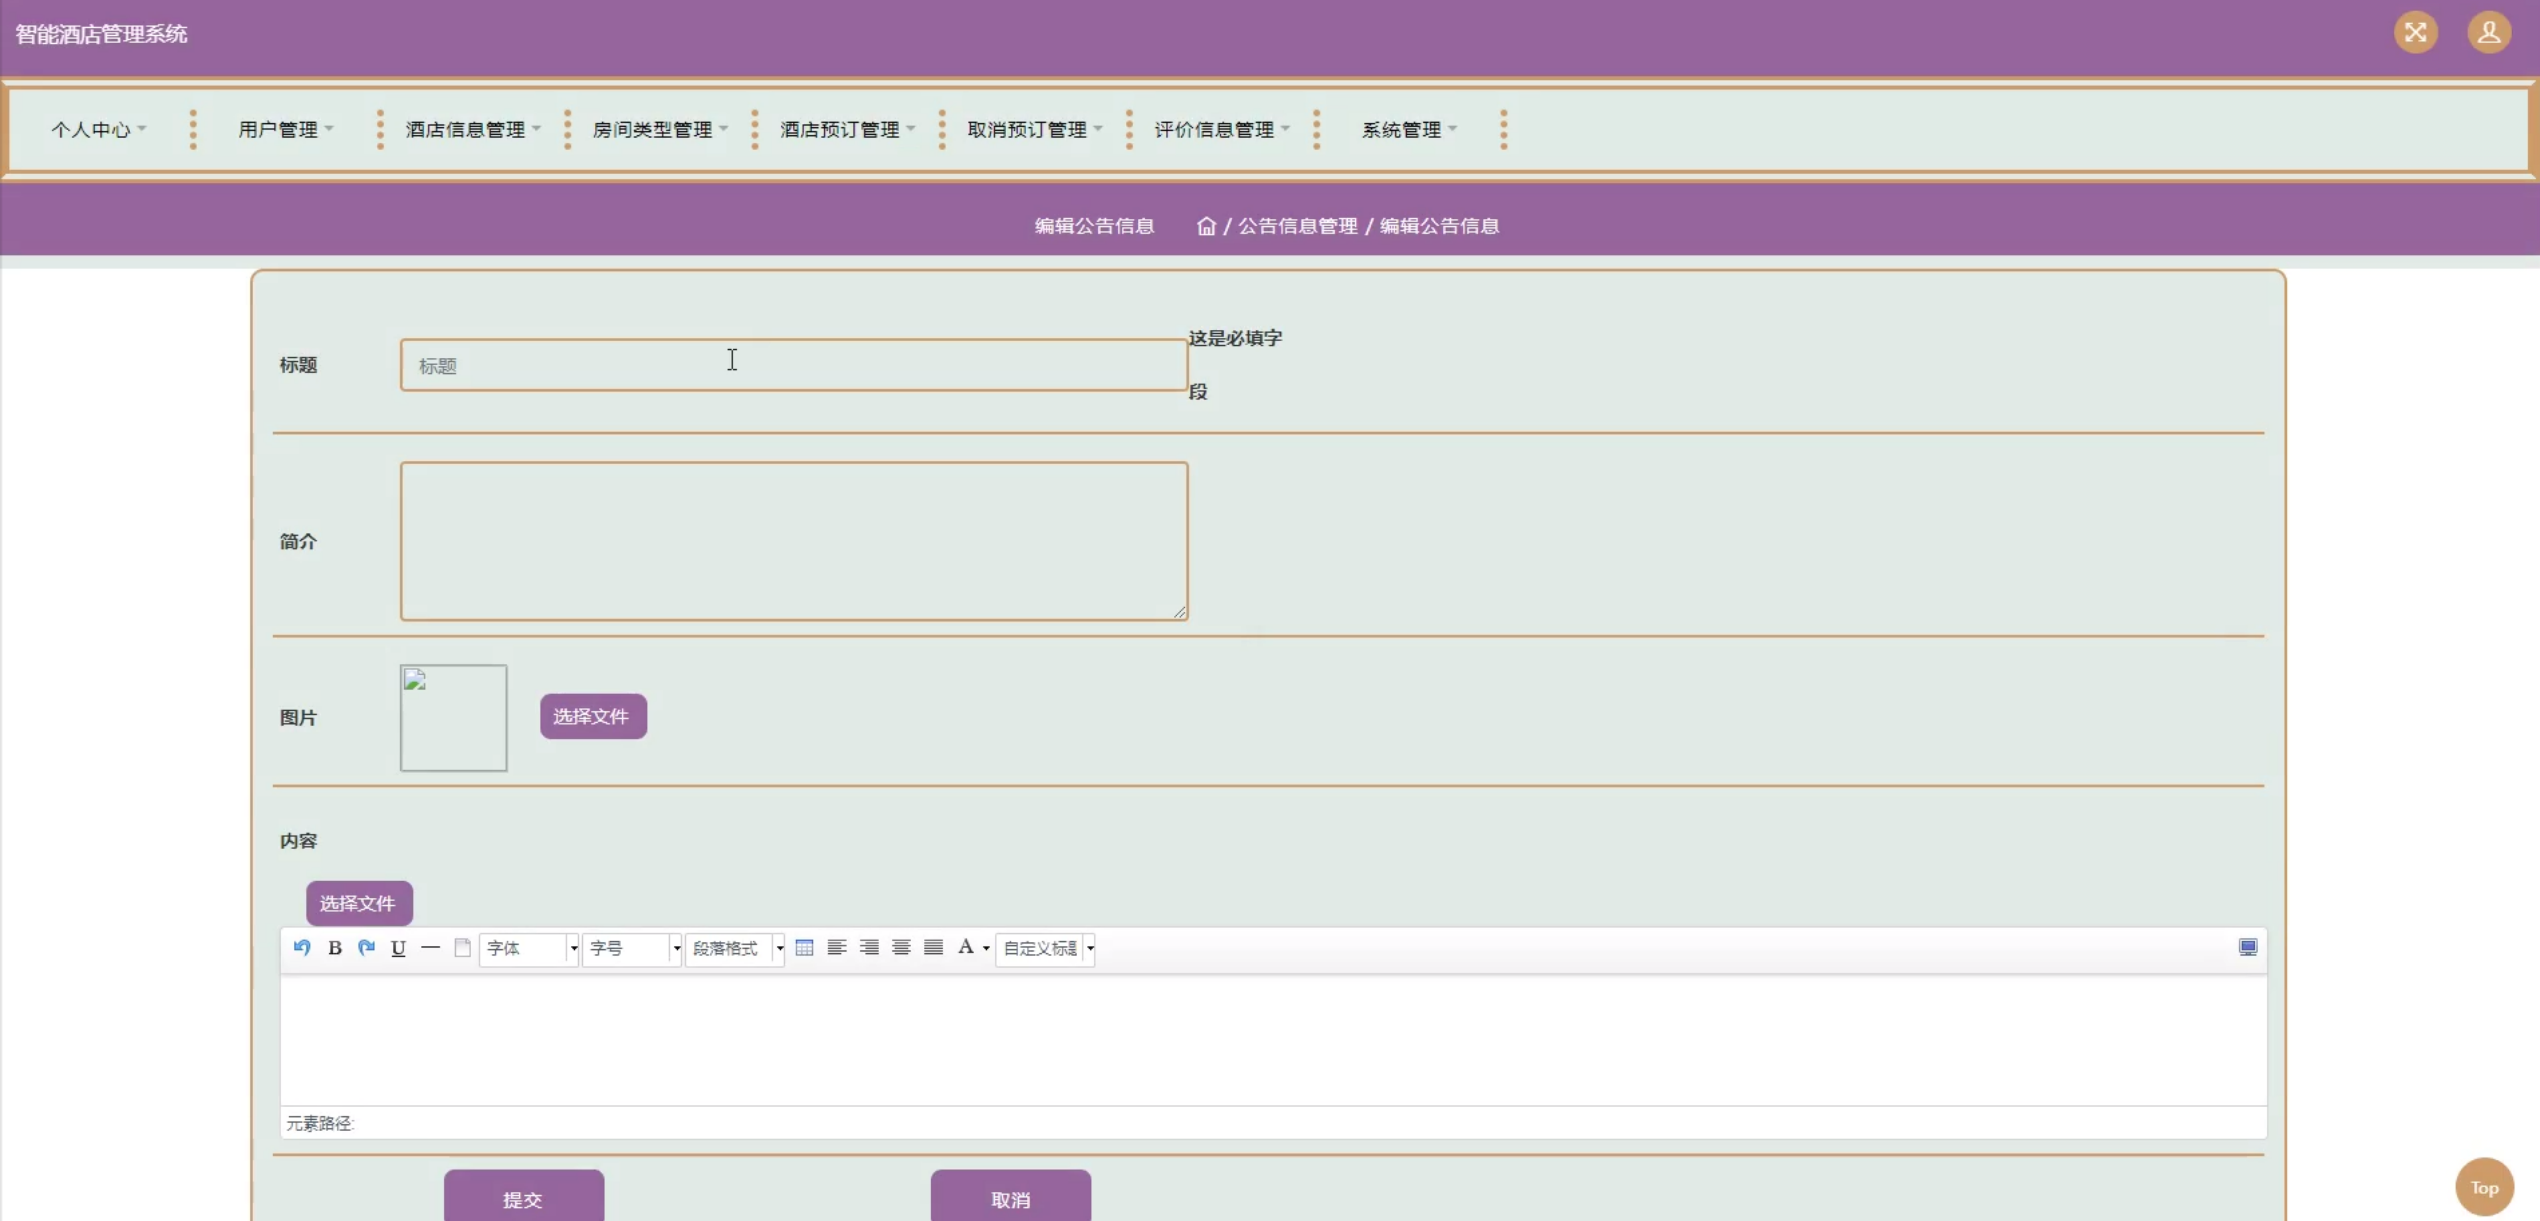This screenshot has height=1221, width=2540.
Task: Open the 系统管理 menu
Action: pyautogui.click(x=1409, y=130)
